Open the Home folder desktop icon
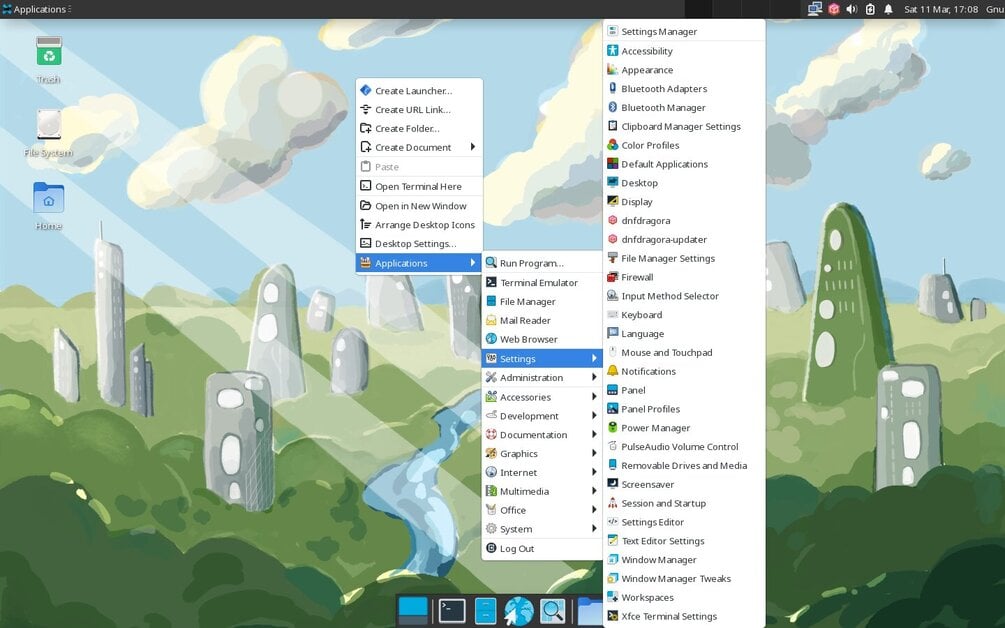The image size is (1005, 628). pos(49,198)
